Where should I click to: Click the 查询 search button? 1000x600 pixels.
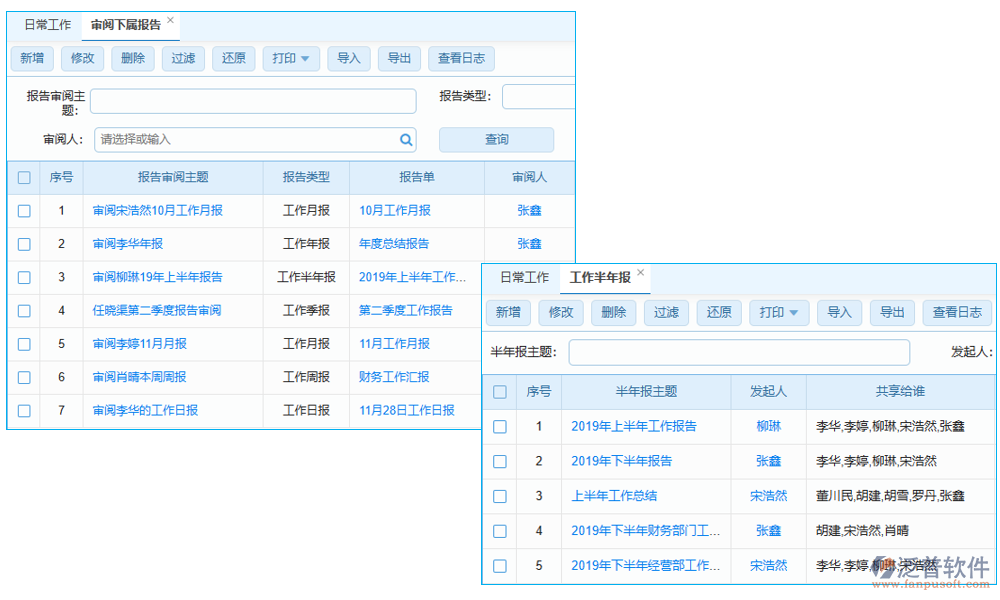(496, 139)
